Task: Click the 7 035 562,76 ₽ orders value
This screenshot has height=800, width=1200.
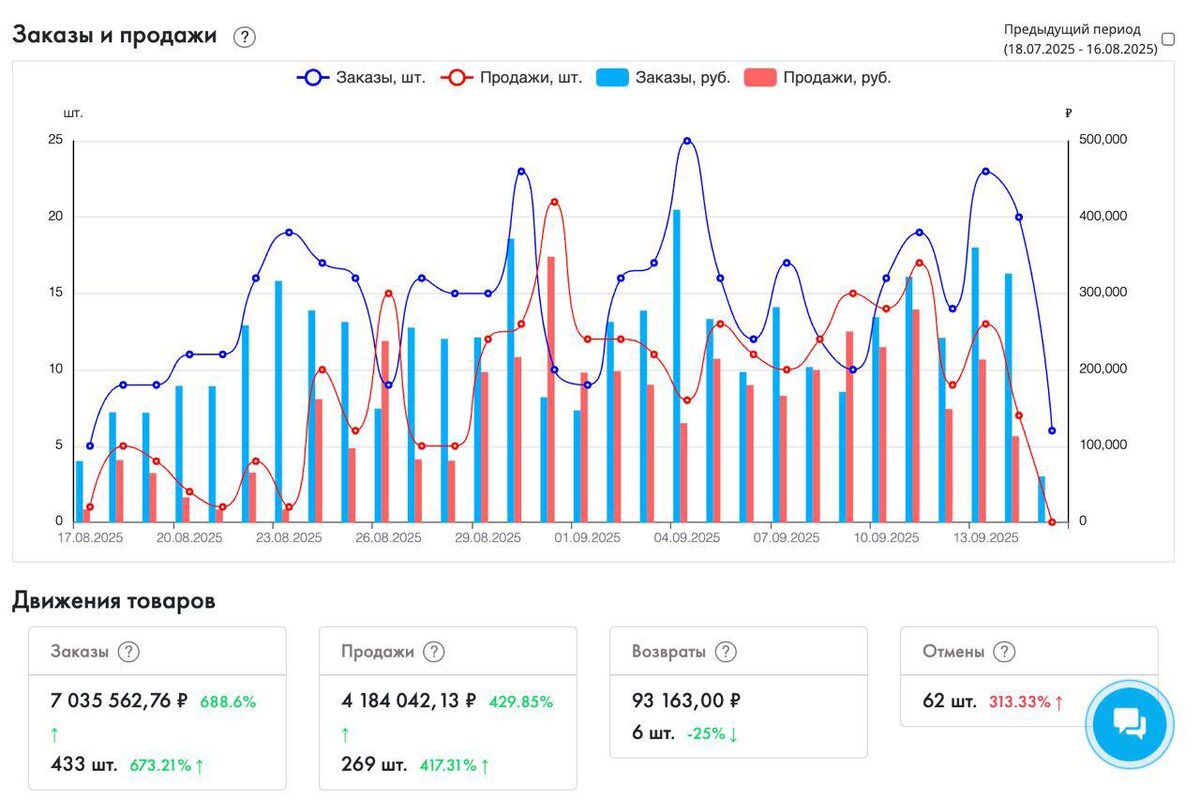Action: click(119, 701)
